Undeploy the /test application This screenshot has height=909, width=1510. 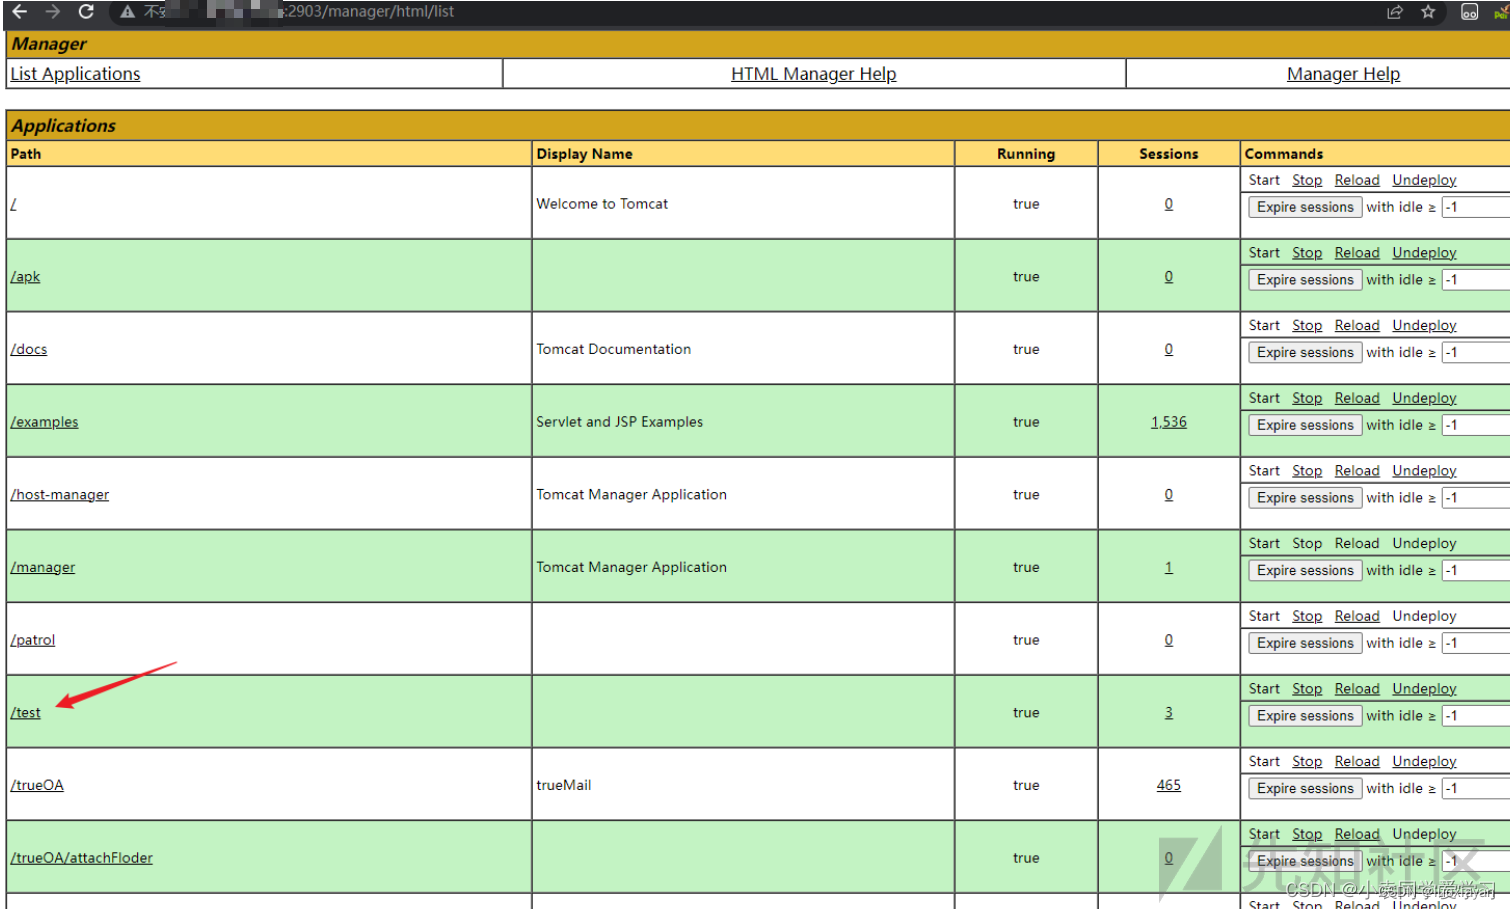pyautogui.click(x=1424, y=689)
